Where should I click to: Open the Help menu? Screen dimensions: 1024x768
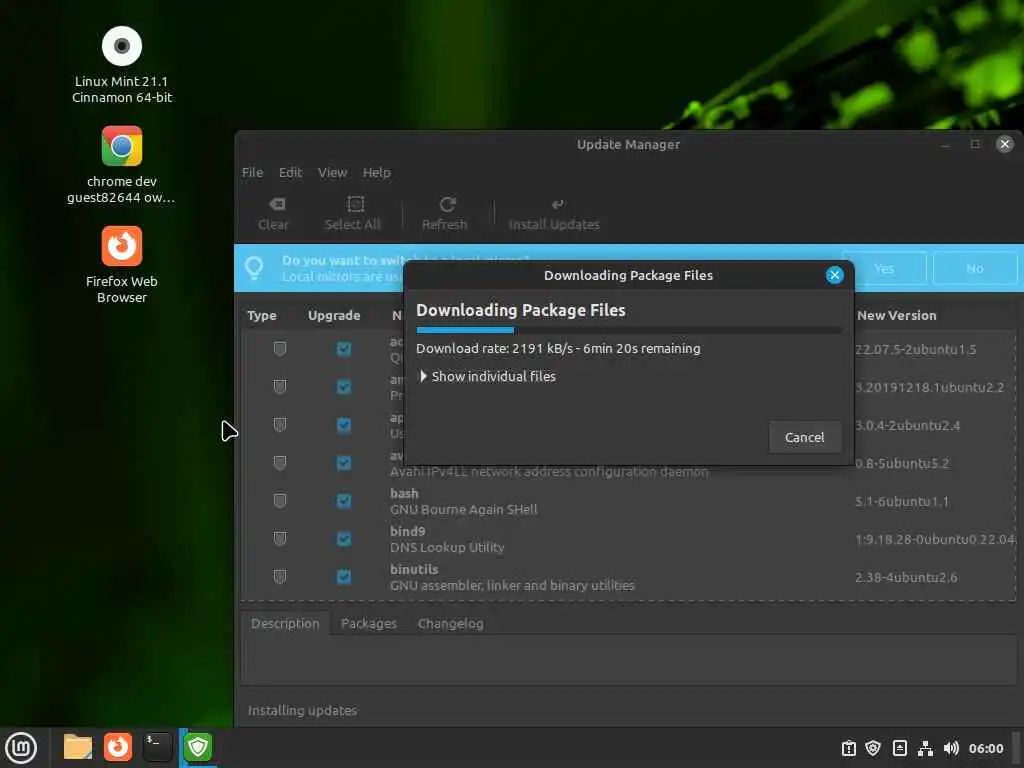pos(377,172)
